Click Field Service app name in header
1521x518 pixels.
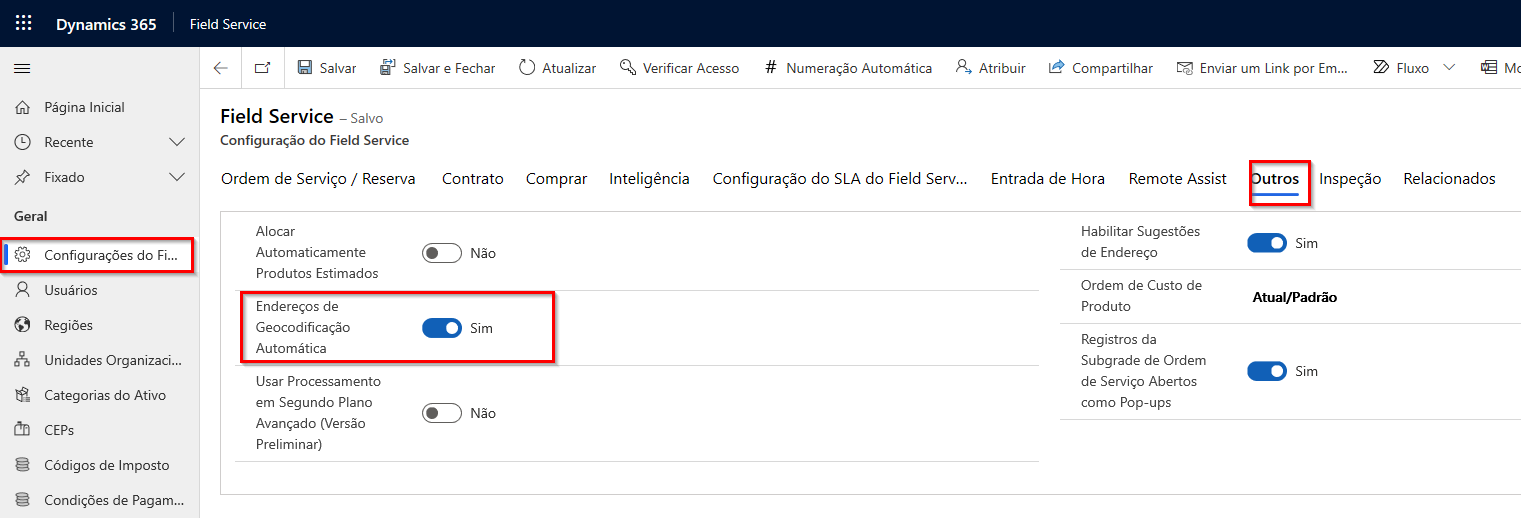pos(228,24)
